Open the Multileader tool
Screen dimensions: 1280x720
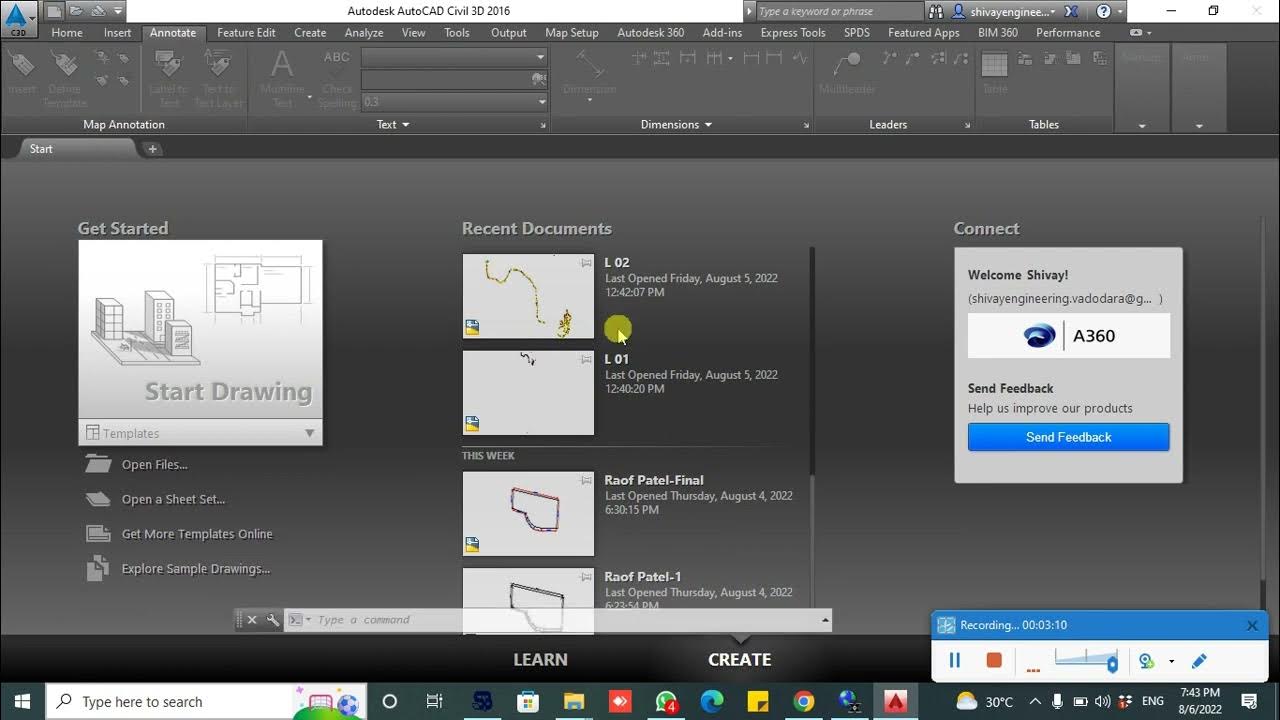coord(847,73)
